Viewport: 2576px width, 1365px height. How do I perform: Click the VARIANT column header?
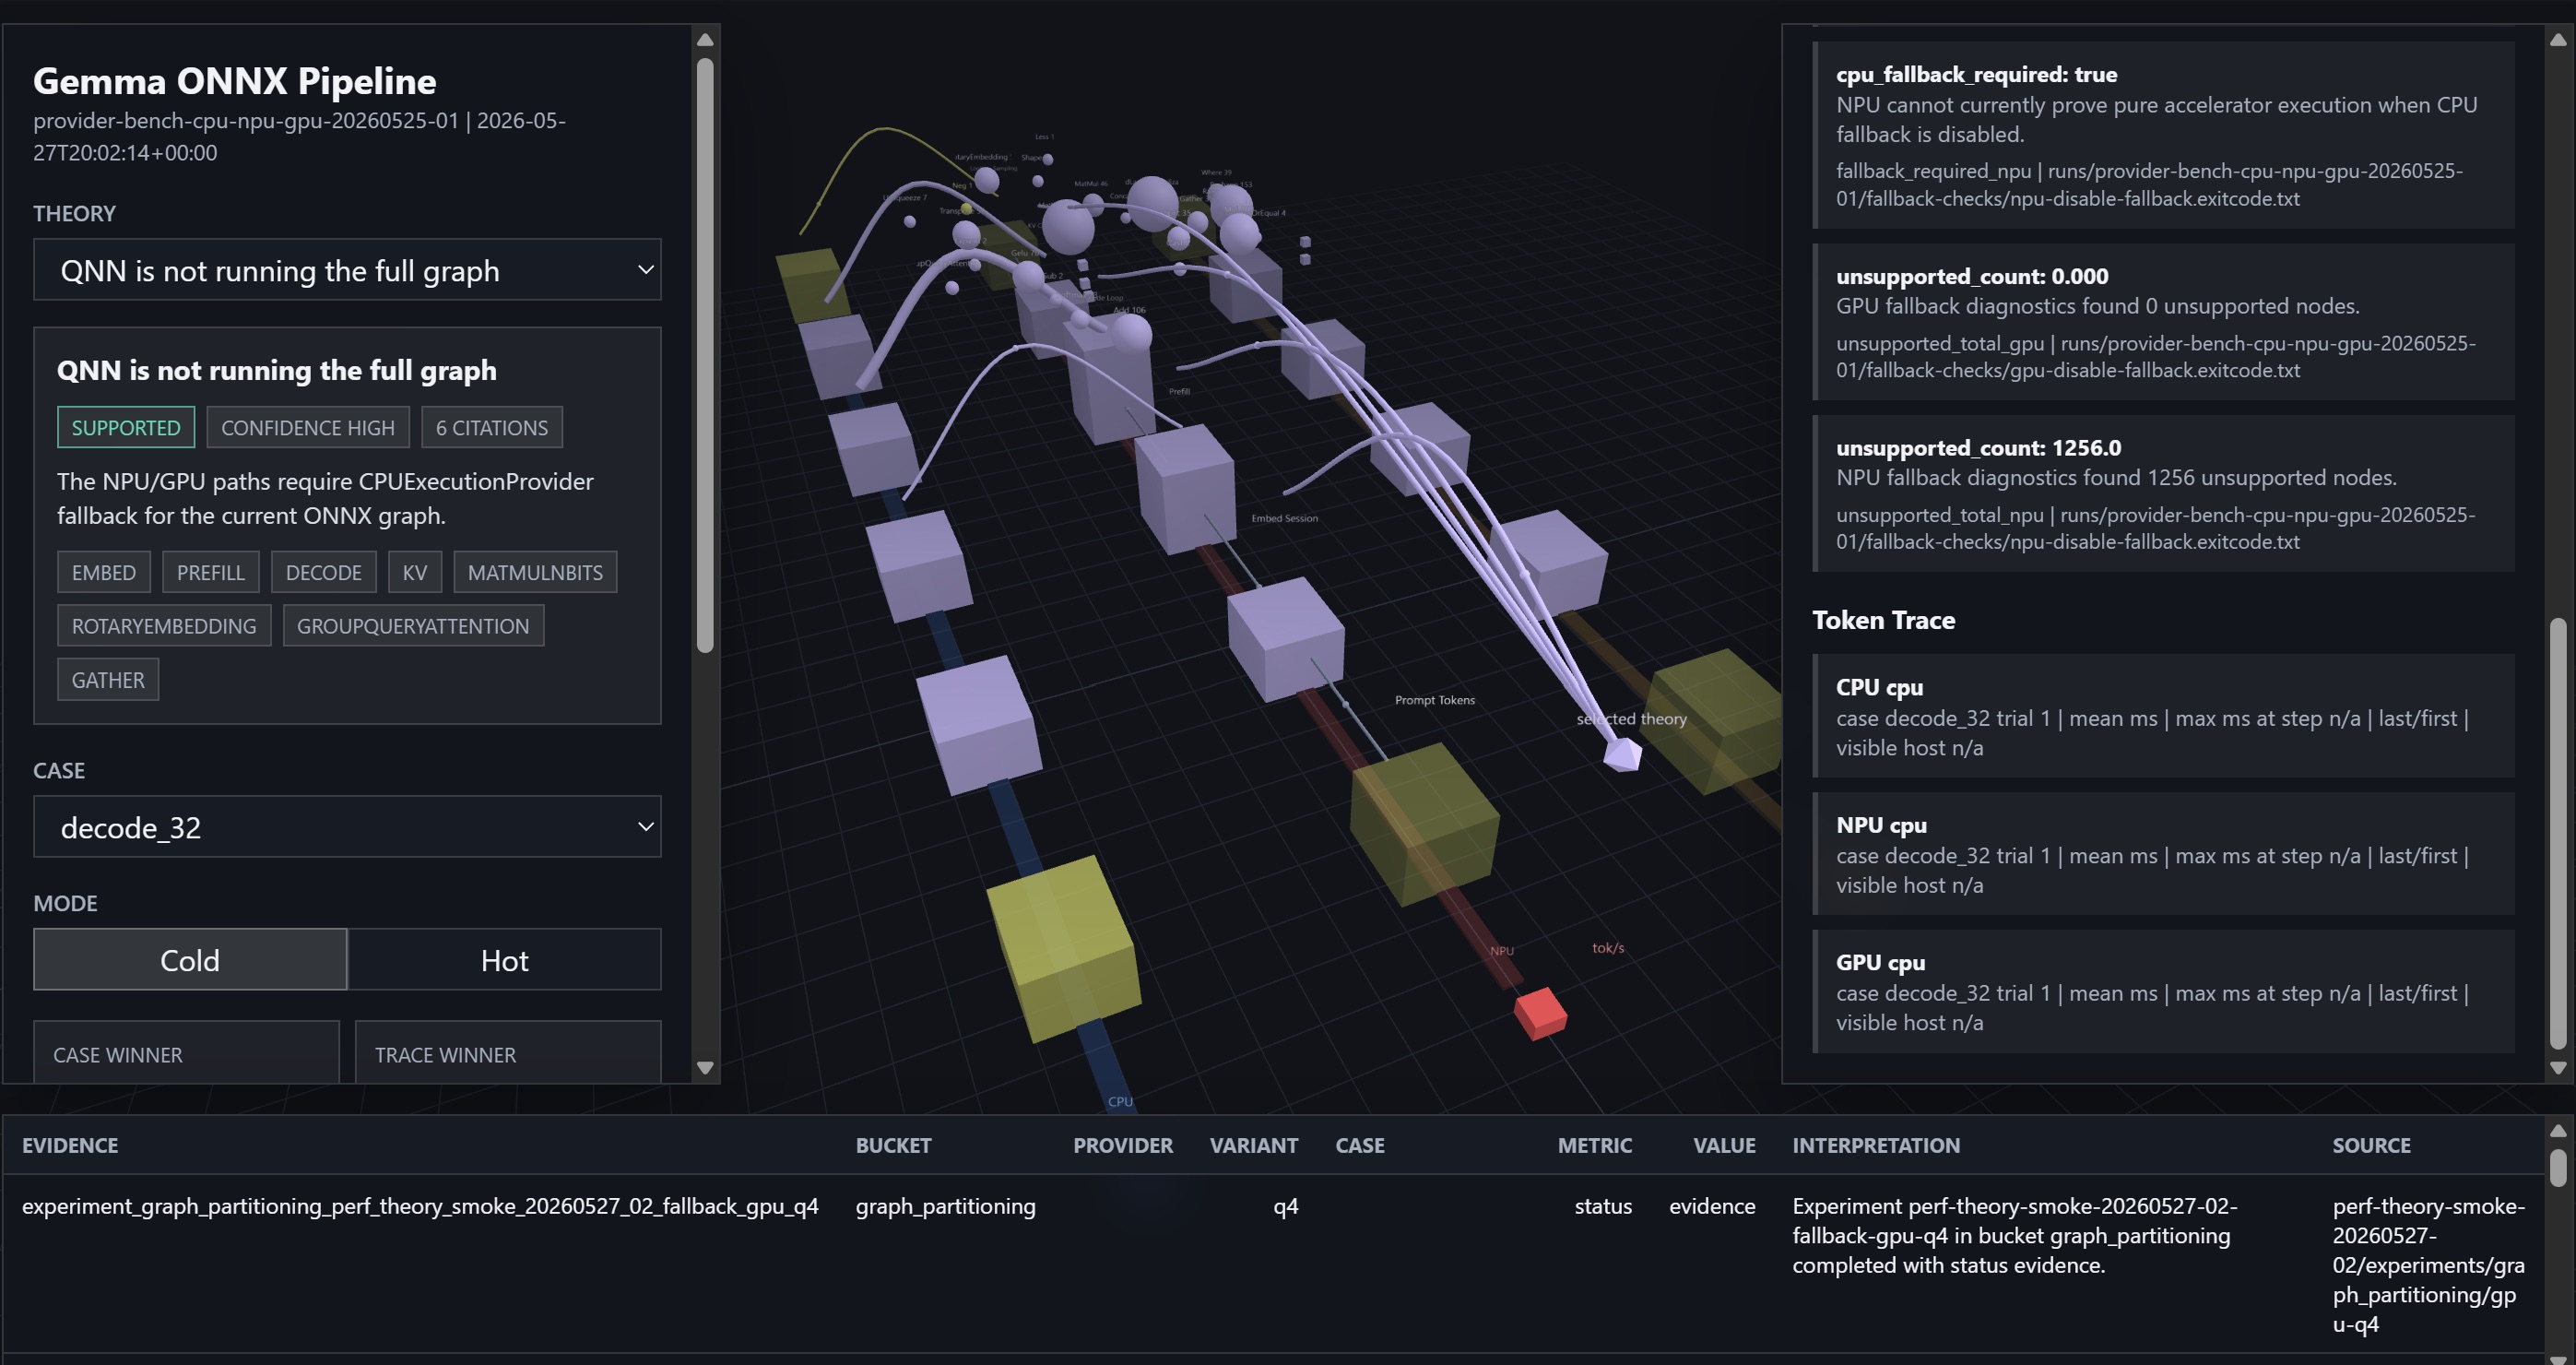(1254, 1145)
